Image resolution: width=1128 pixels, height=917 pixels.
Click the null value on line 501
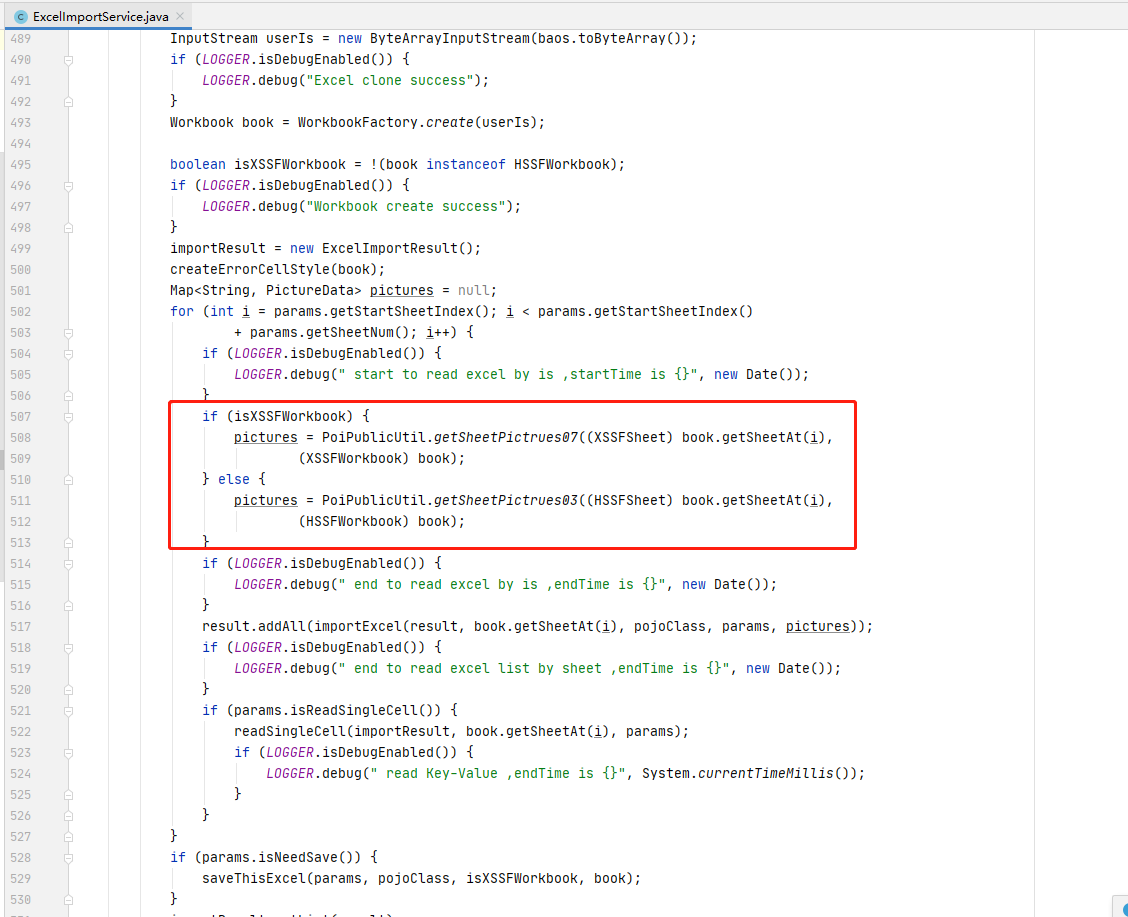(x=473, y=290)
